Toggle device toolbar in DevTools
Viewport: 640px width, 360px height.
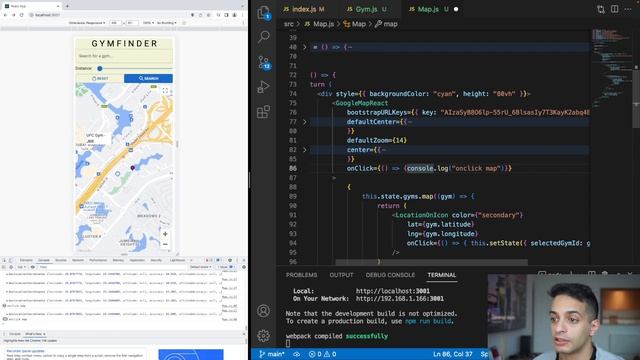point(11,260)
